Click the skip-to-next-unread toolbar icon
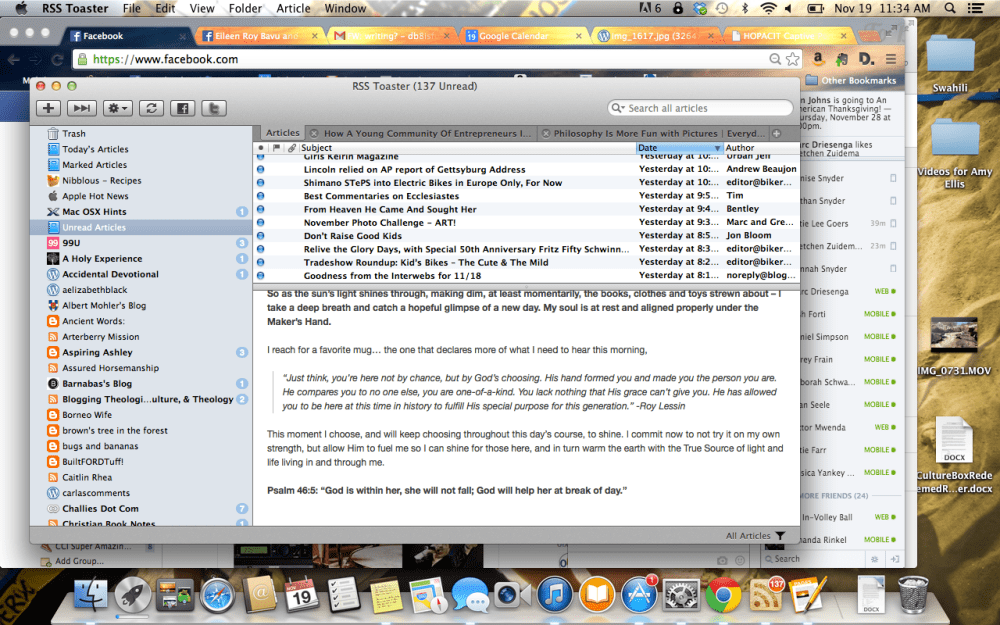 [81, 108]
